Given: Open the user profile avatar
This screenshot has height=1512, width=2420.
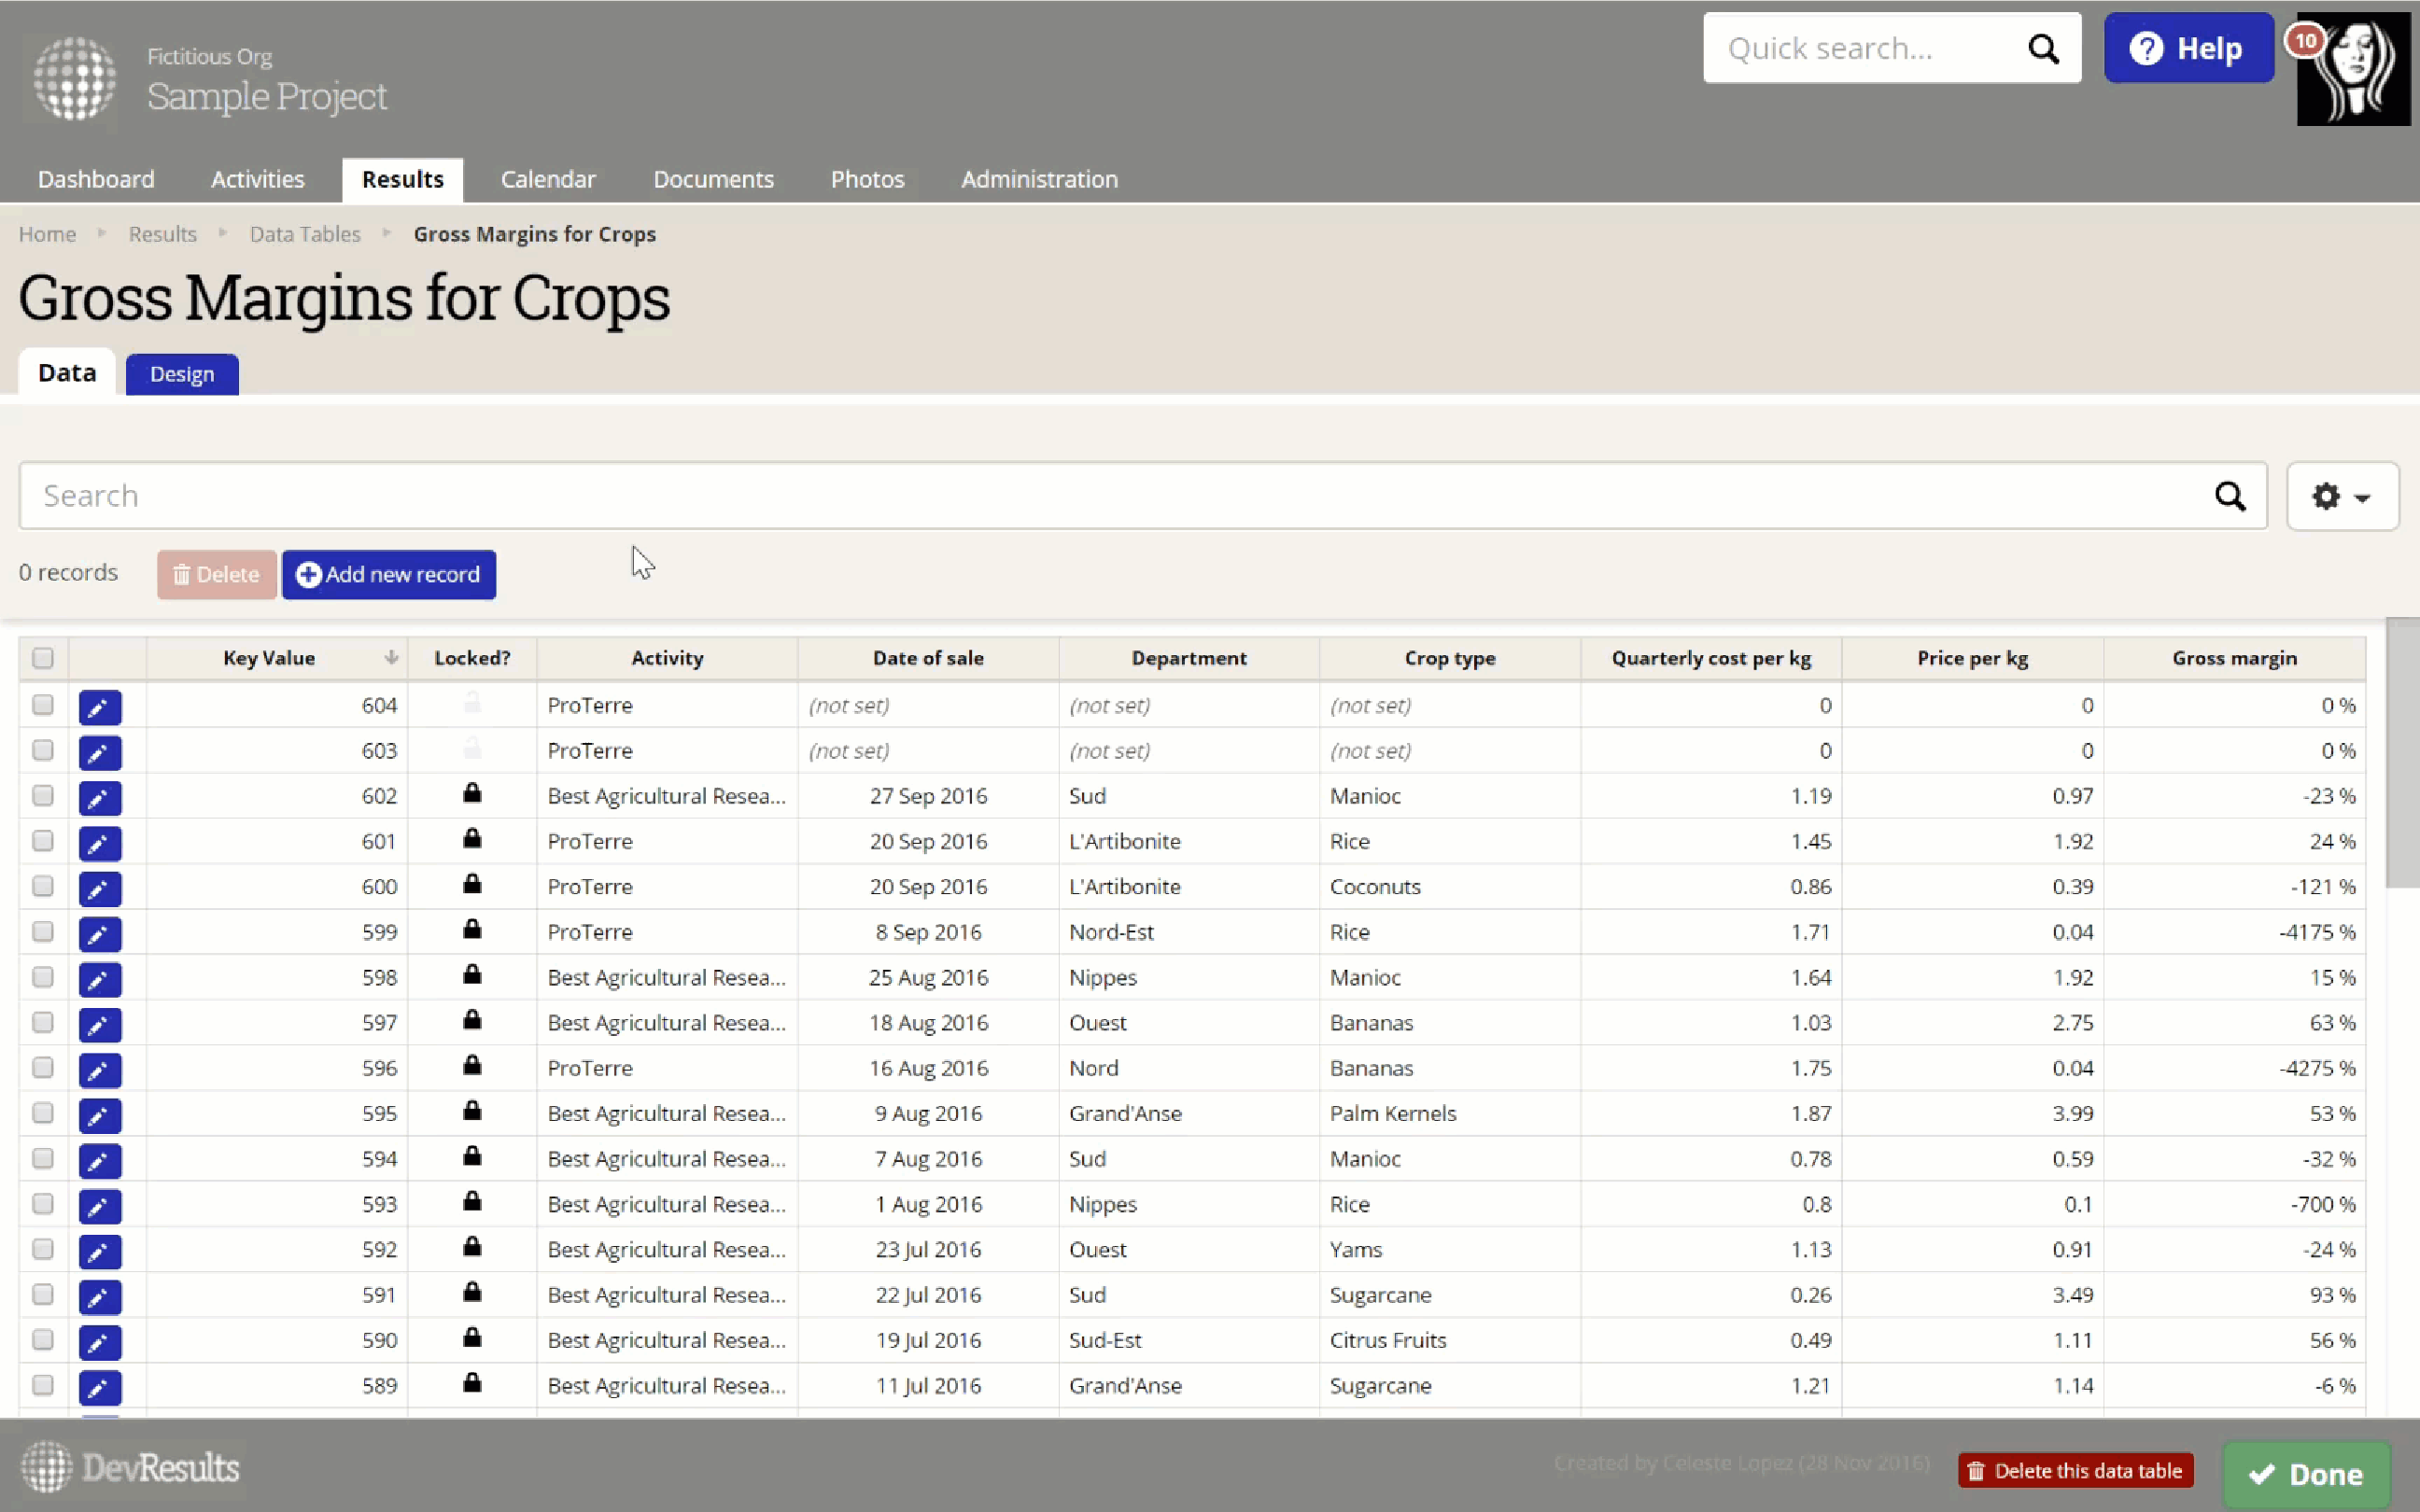Looking at the screenshot, I should [x=2352, y=70].
